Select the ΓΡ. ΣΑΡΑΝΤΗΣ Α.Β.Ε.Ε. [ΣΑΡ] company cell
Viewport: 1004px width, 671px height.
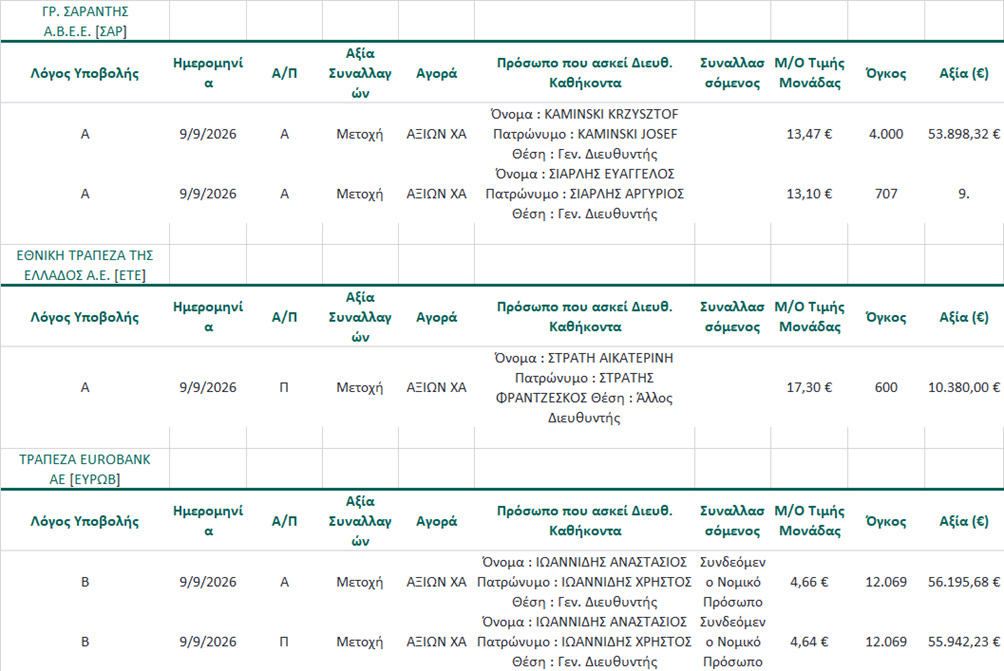[85, 21]
